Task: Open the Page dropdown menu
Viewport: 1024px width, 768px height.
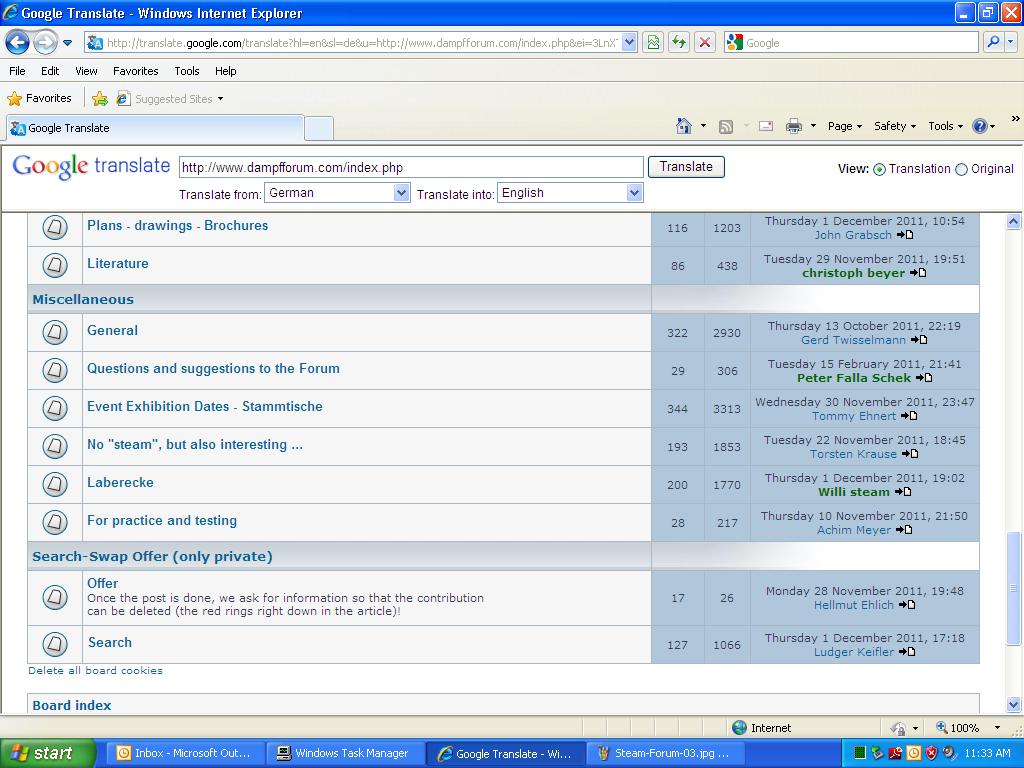Action: (844, 126)
